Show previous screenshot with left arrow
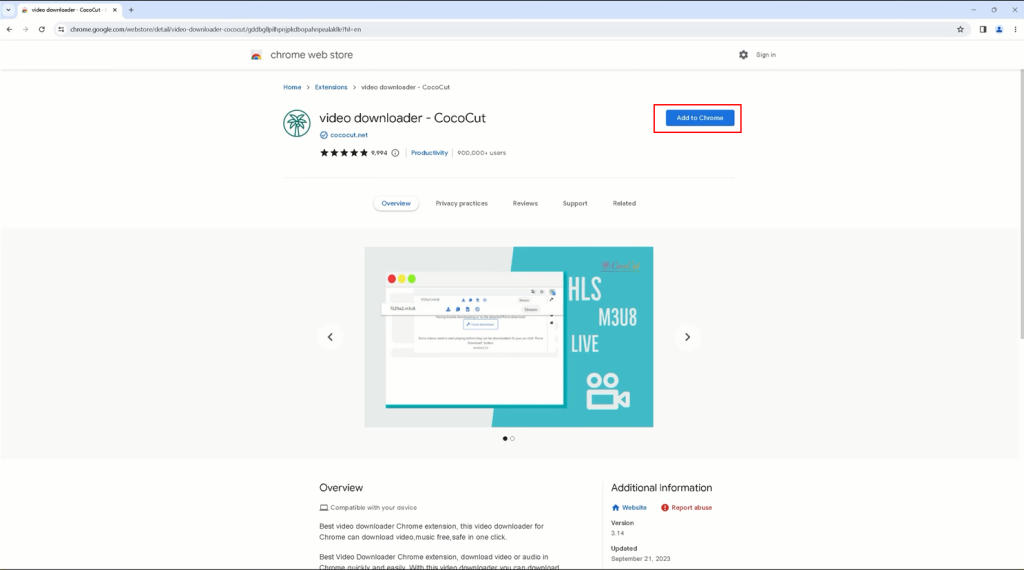The height and width of the screenshot is (570, 1024). pyautogui.click(x=330, y=337)
